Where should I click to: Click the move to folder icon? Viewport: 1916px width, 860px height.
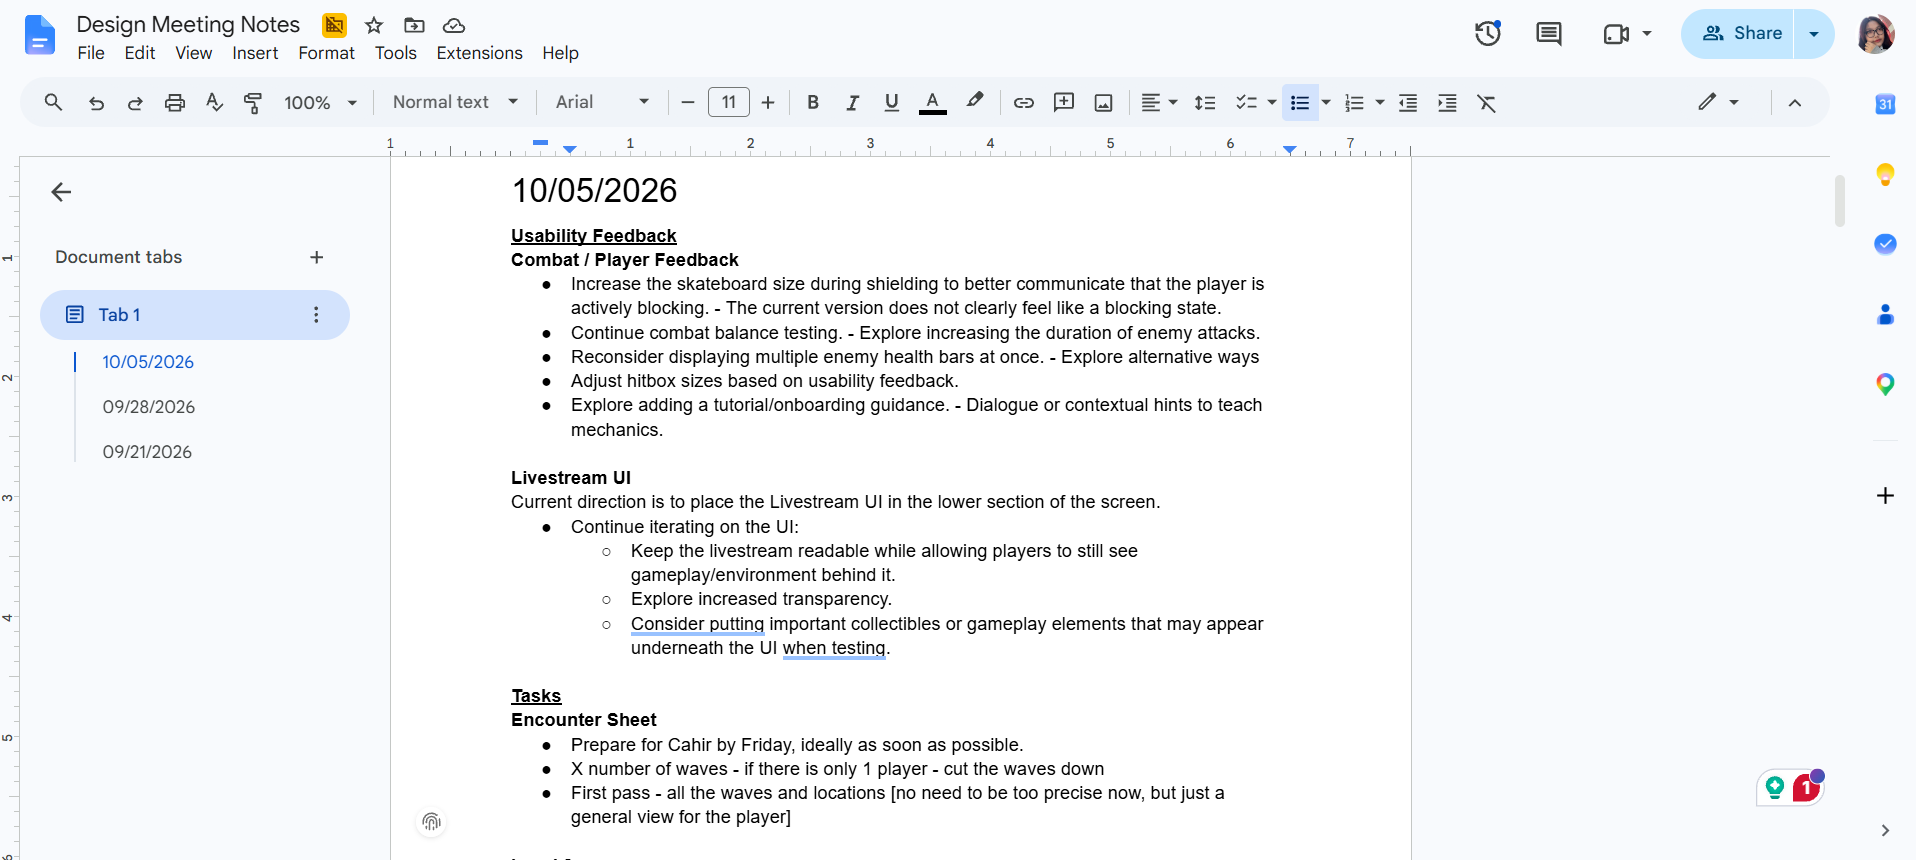click(414, 25)
